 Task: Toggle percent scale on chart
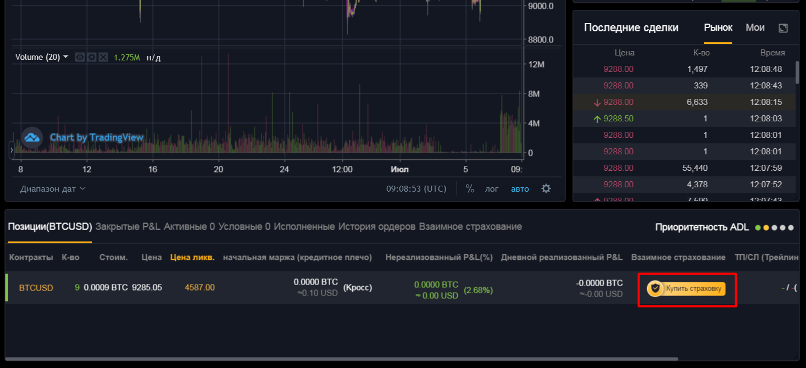click(470, 189)
